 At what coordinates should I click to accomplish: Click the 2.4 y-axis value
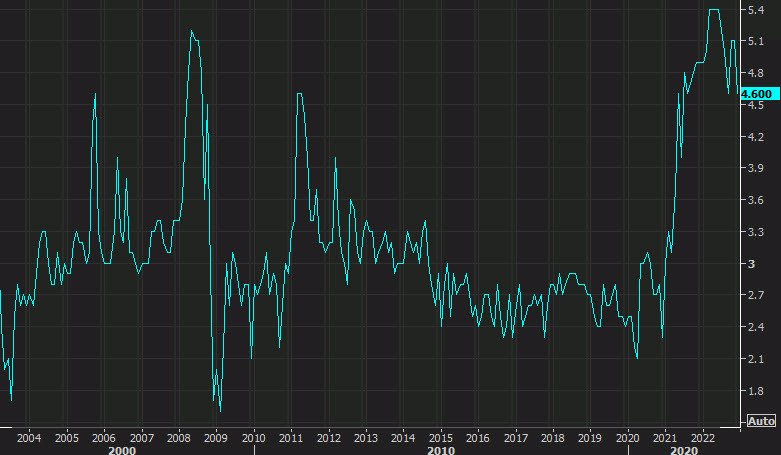click(756, 327)
